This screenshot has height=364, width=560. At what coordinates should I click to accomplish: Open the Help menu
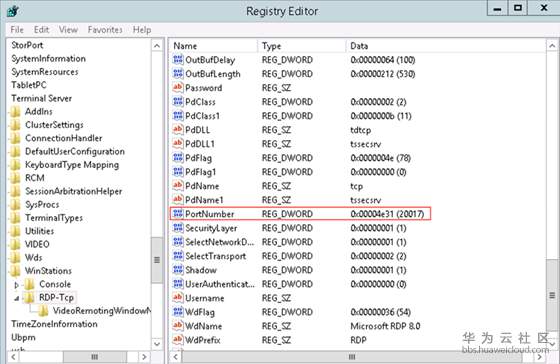[x=142, y=30]
